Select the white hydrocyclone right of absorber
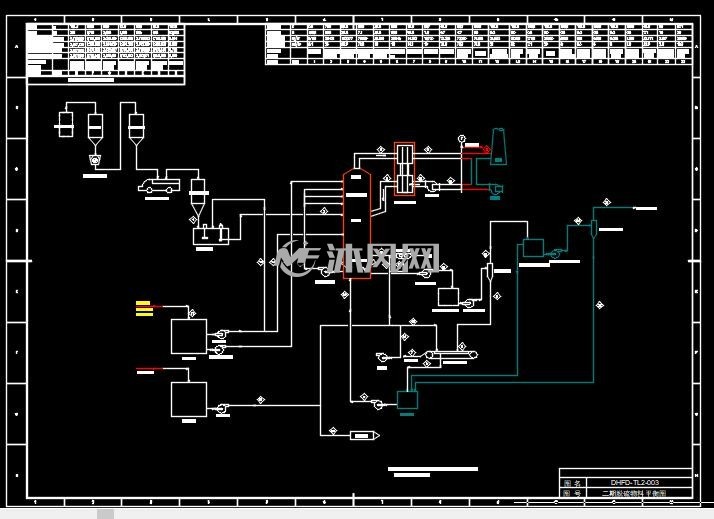Screen dimensions: 714x519 point(489,271)
